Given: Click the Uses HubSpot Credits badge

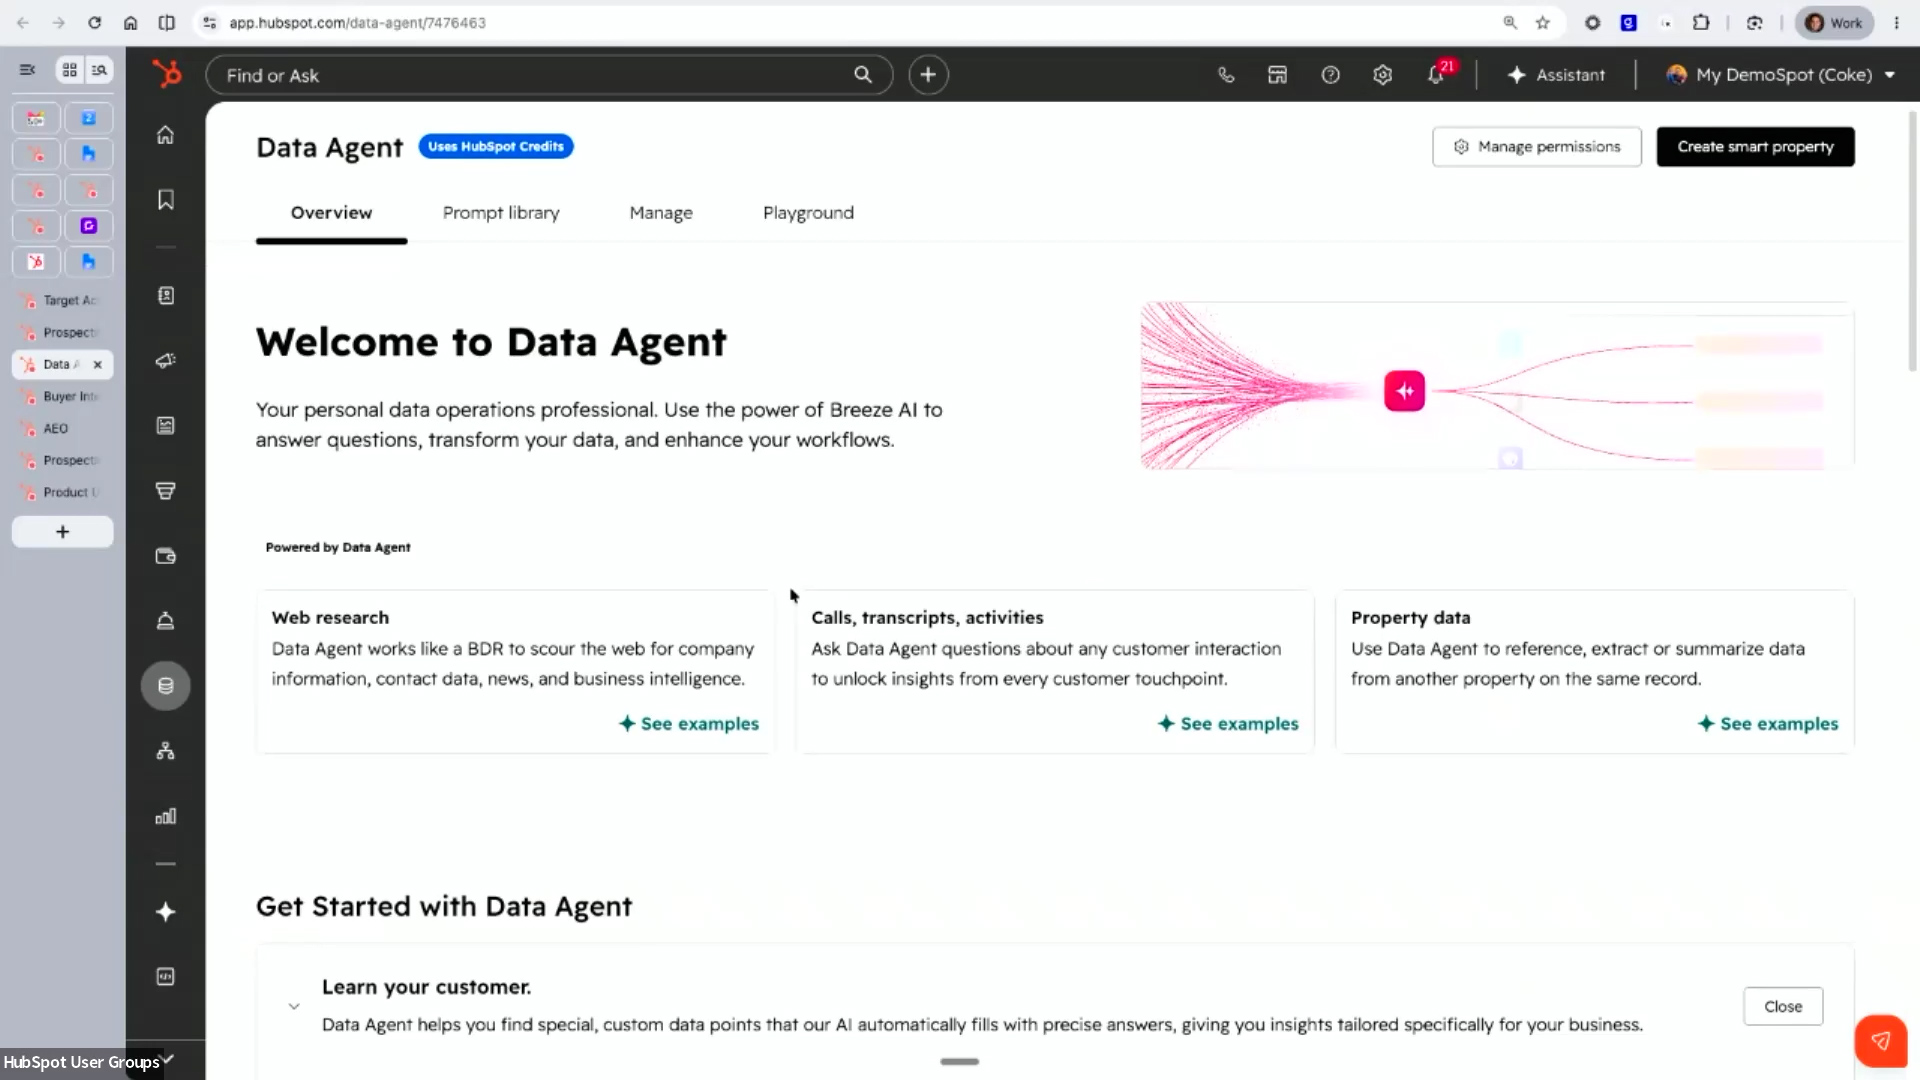Looking at the screenshot, I should (x=496, y=147).
